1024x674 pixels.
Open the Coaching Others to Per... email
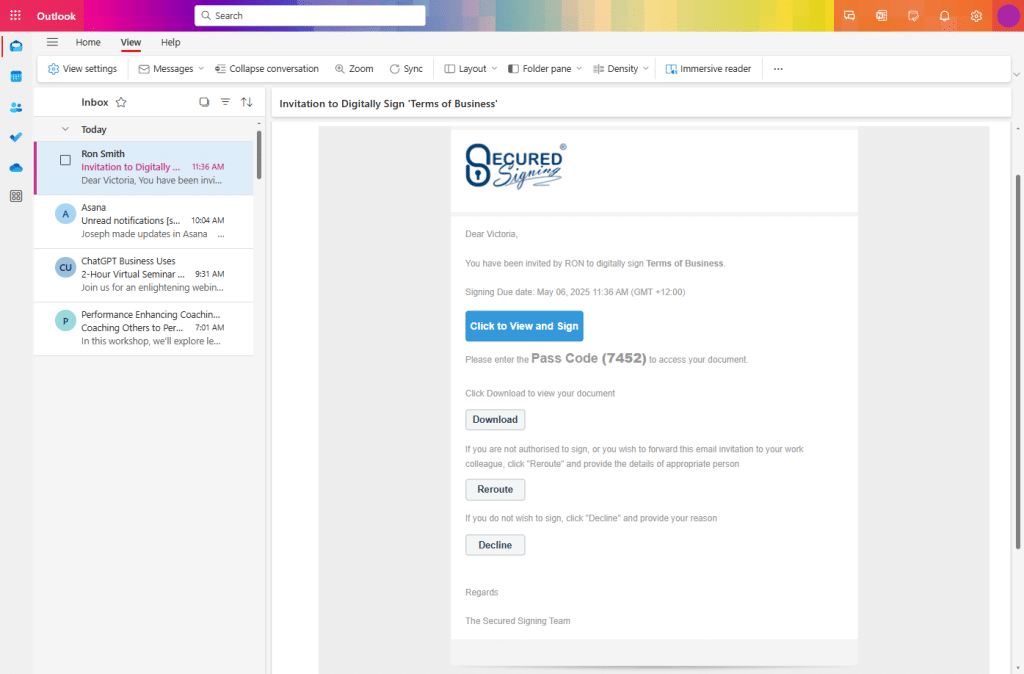(144, 329)
